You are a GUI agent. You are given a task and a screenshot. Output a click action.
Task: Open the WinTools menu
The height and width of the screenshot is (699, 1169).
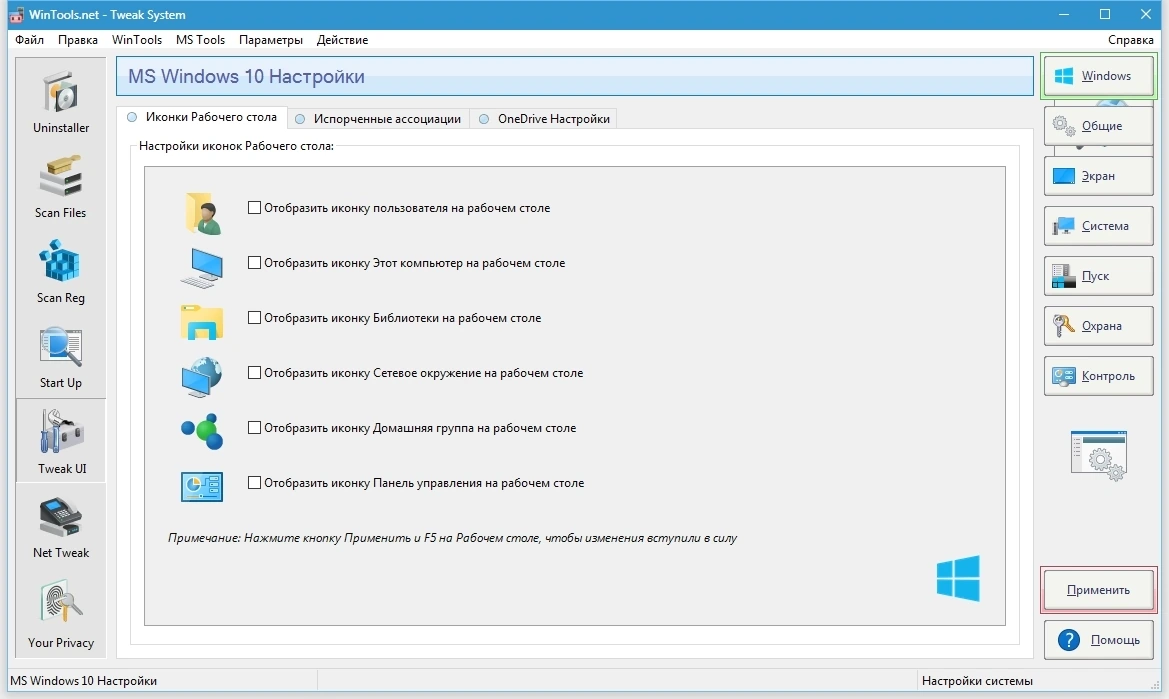point(136,40)
